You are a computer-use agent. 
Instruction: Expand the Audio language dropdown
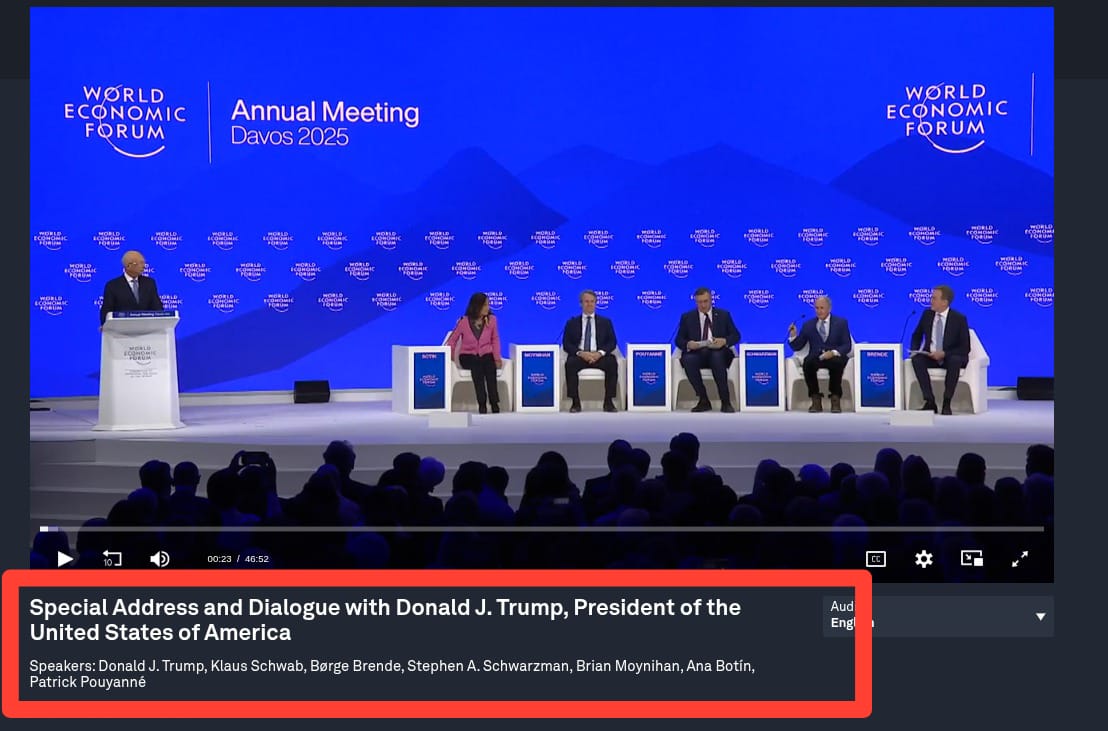1039,616
